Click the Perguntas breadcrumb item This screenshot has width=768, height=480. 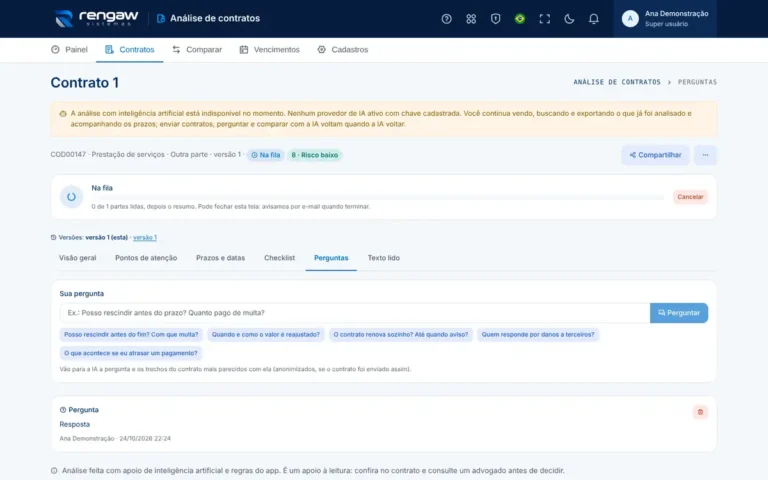[697, 82]
